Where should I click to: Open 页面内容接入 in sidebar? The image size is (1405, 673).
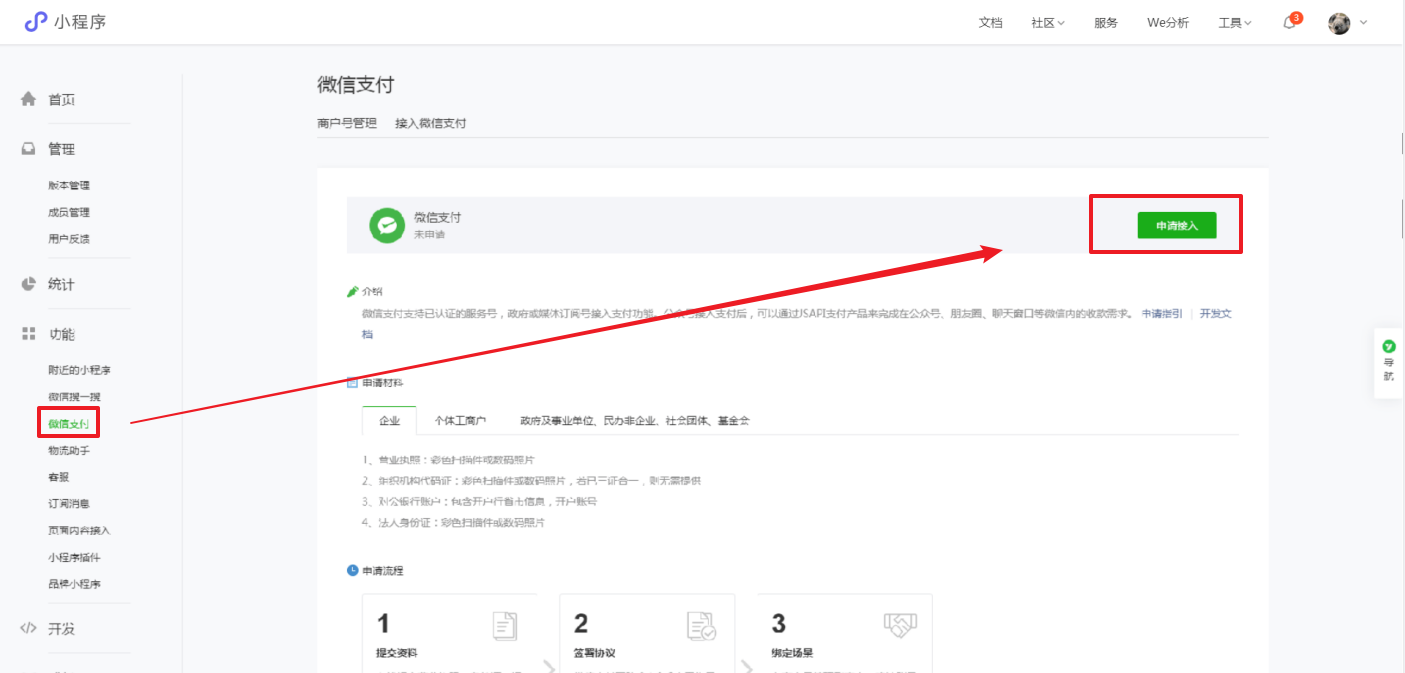pos(79,530)
